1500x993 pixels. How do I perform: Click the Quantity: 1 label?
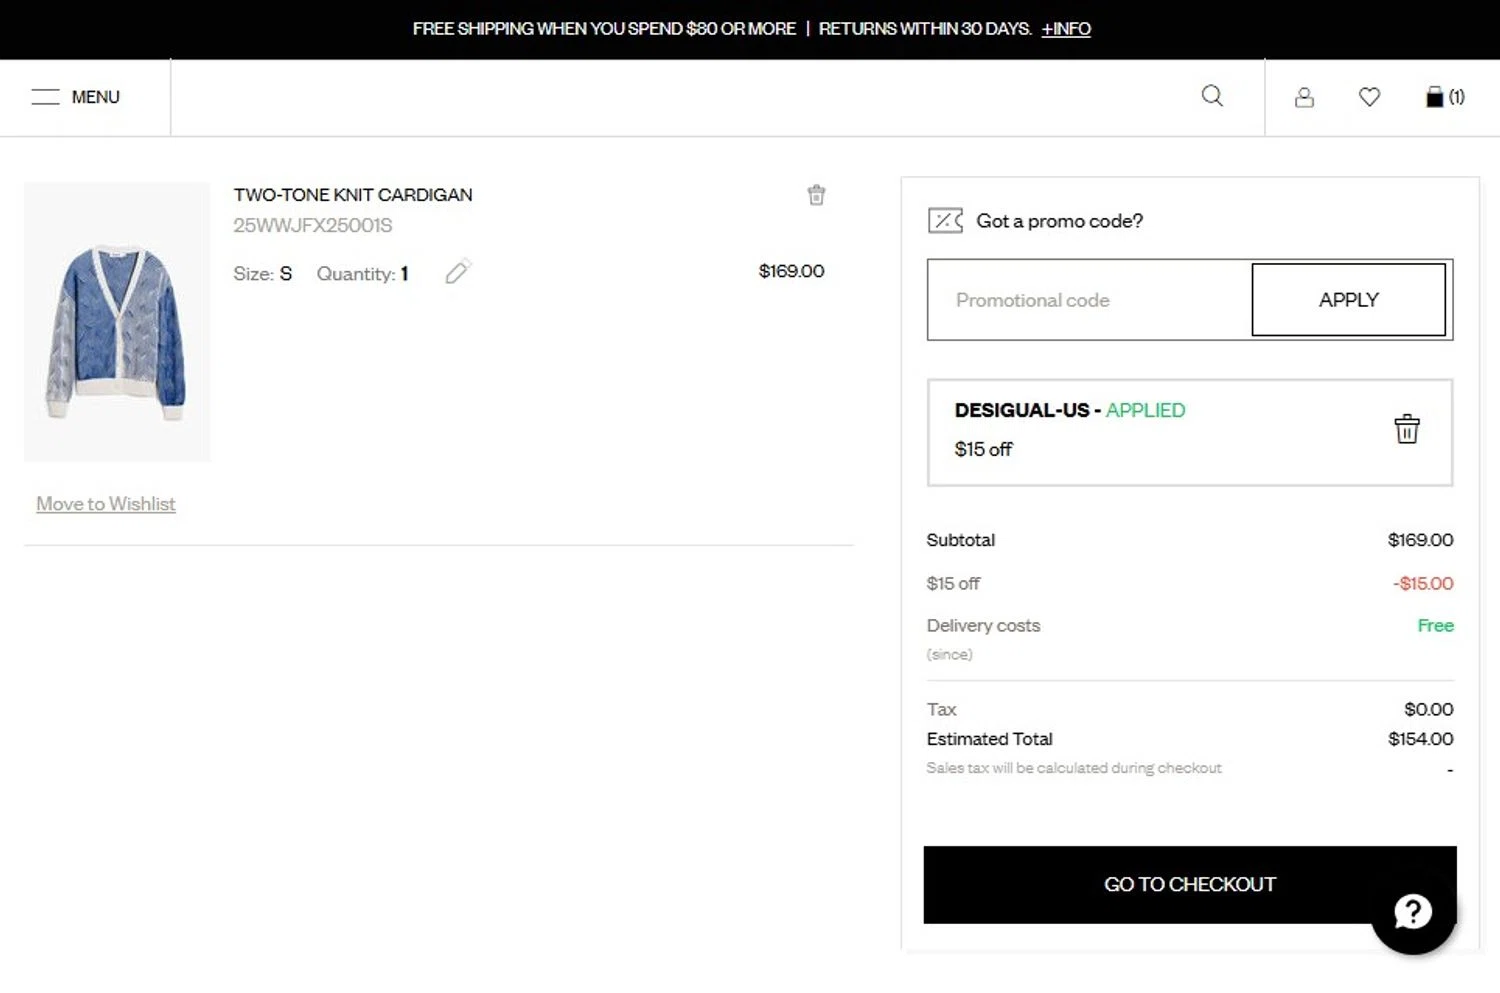pyautogui.click(x=362, y=274)
